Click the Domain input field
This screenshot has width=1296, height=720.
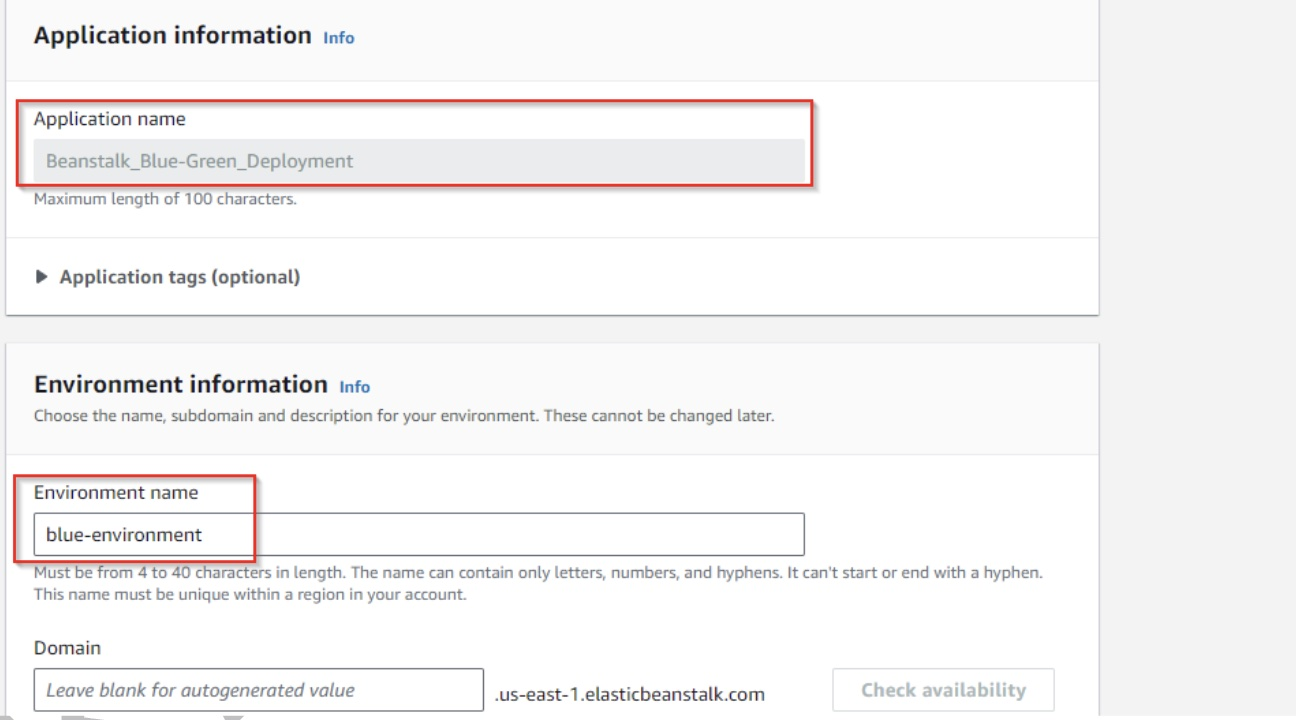[258, 690]
